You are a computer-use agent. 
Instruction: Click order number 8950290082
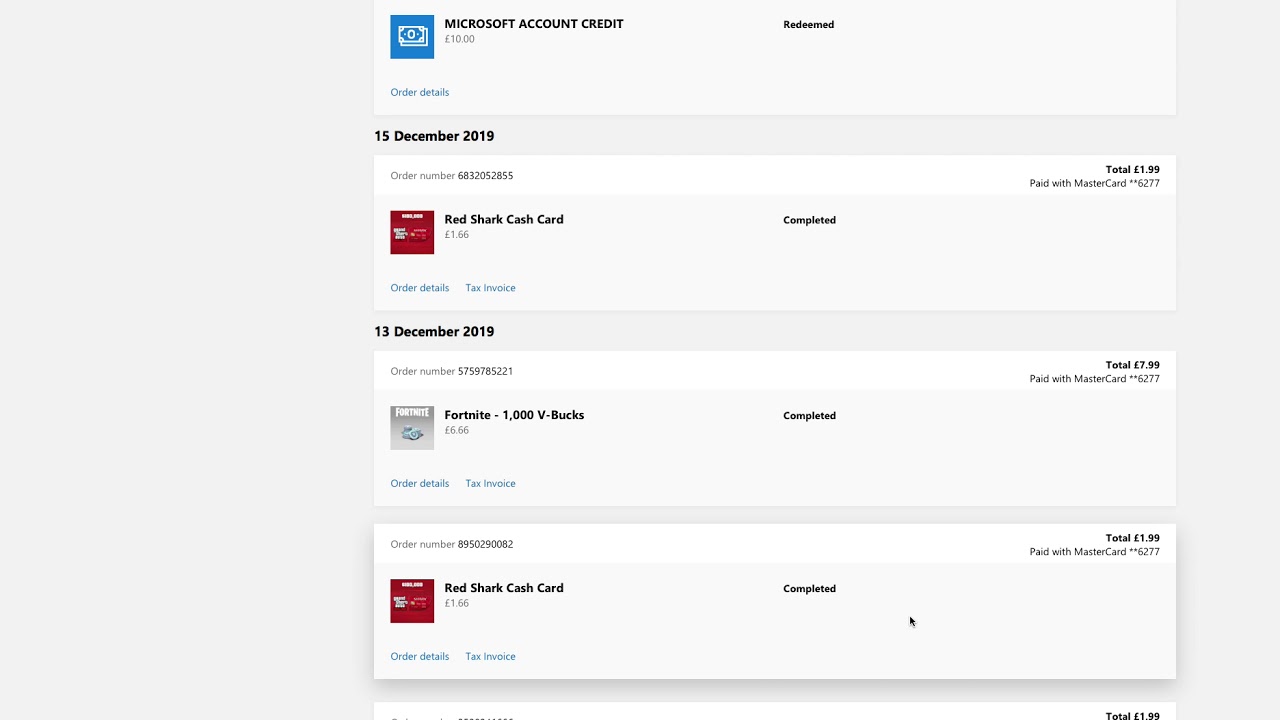485,544
